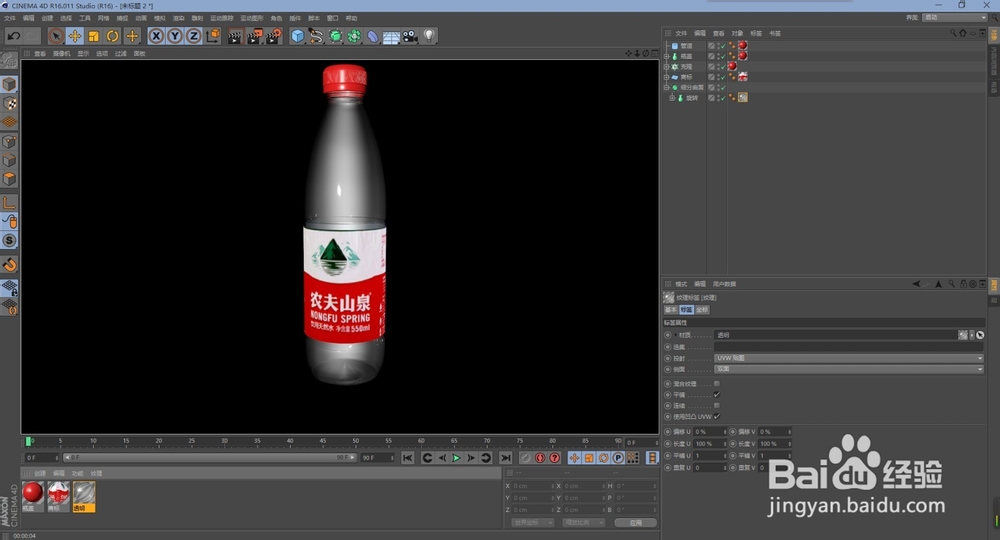
Task: Add light object bulb icon
Action: pos(429,36)
